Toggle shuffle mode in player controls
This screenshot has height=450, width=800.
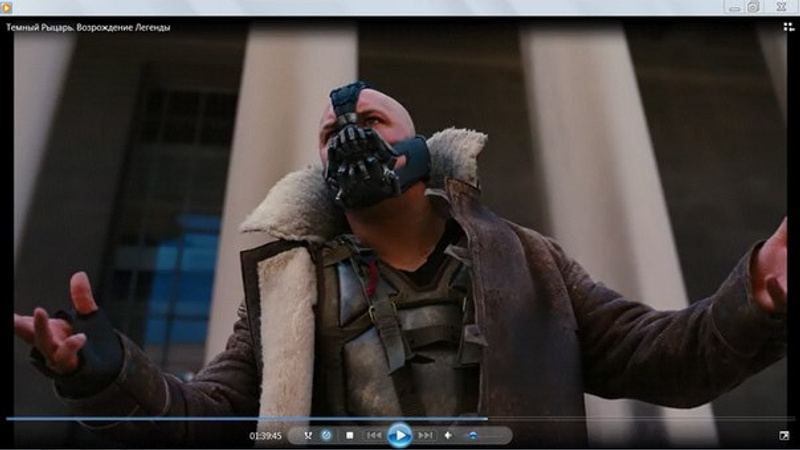[x=308, y=435]
